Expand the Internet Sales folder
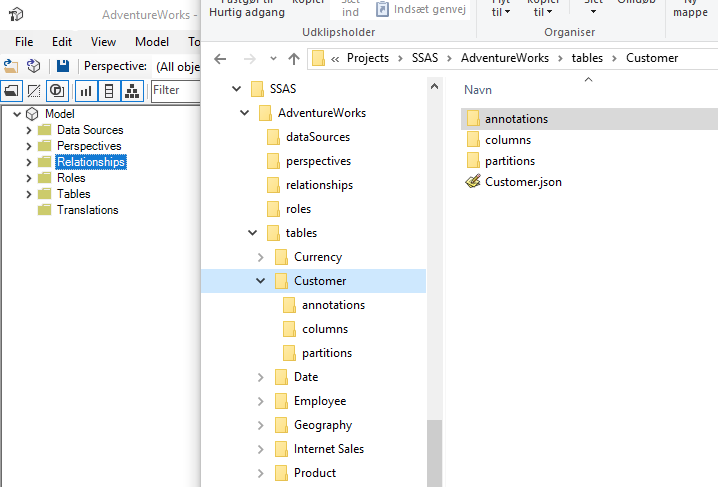This screenshot has height=487, width=718. click(261, 449)
